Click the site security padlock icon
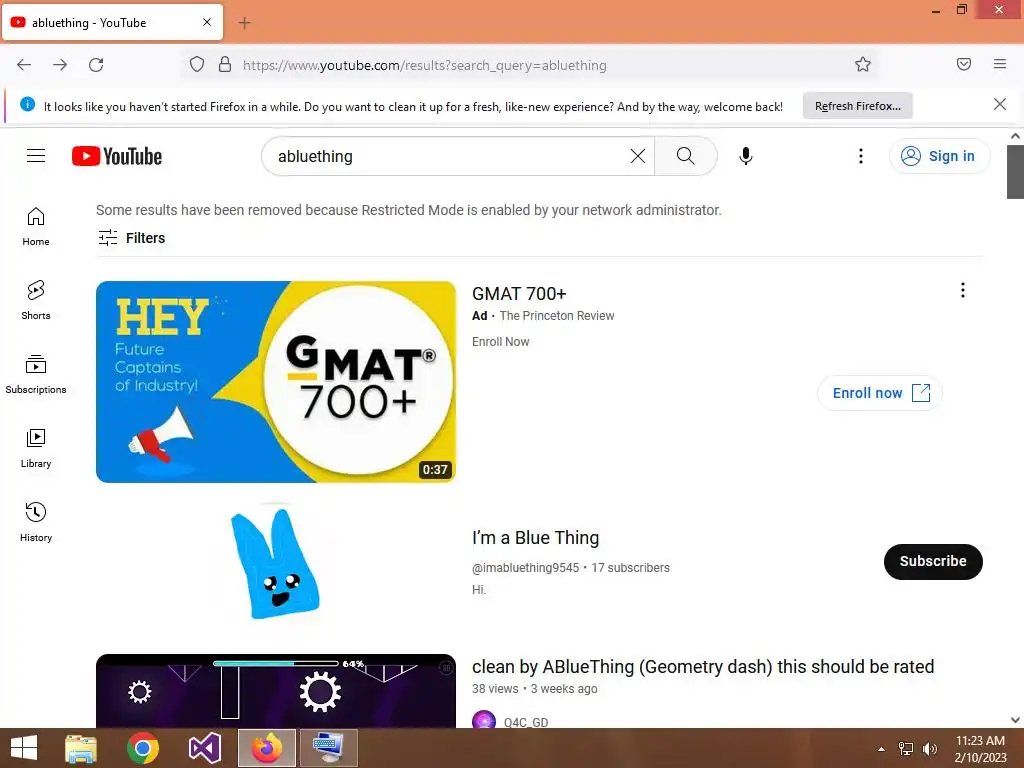 225,64
